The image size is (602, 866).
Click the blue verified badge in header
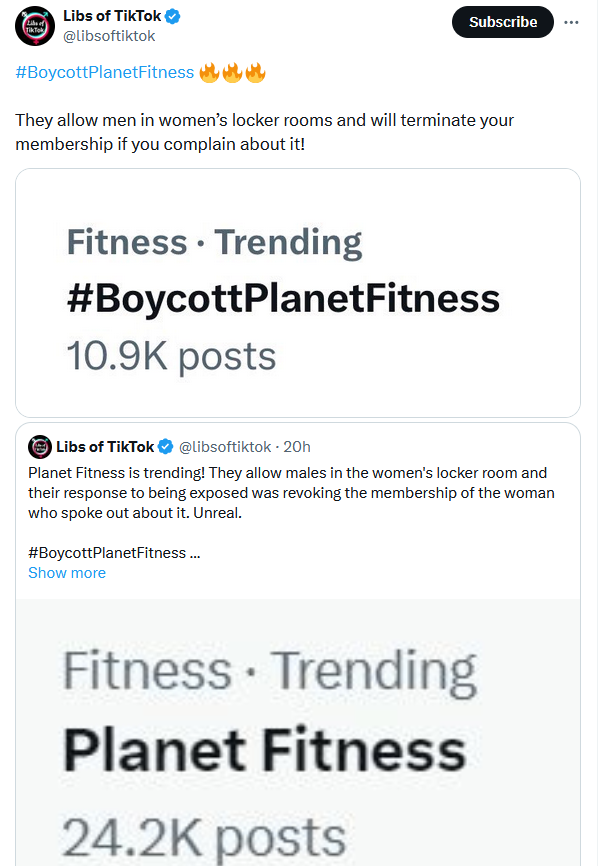click(173, 17)
